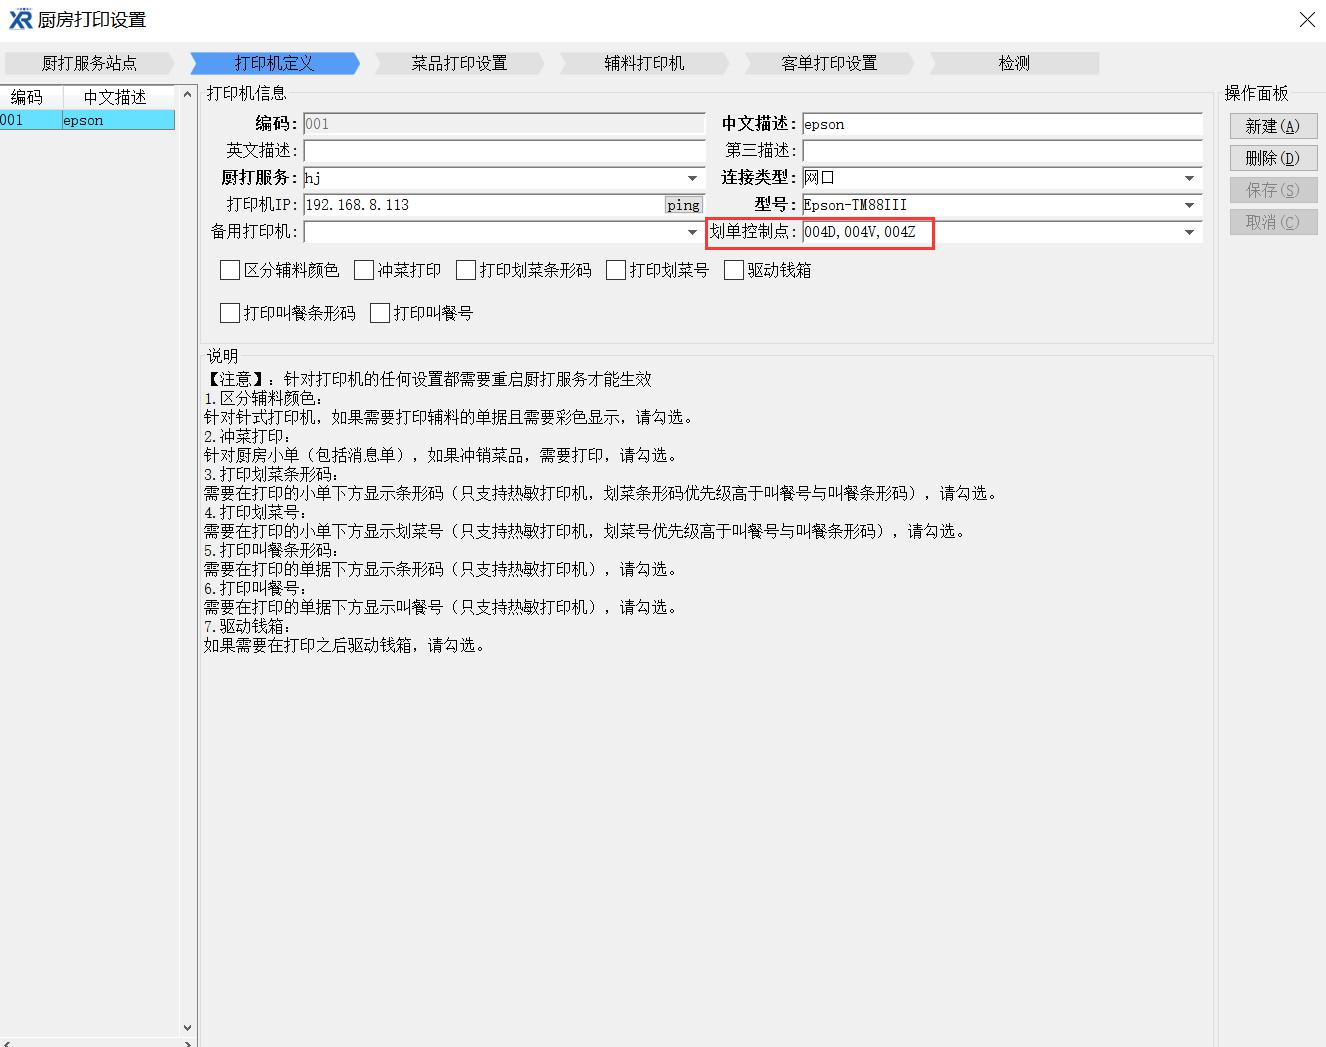Select printer 001 epson in list
Screen dimensions: 1326x1047
pyautogui.click(x=87, y=120)
